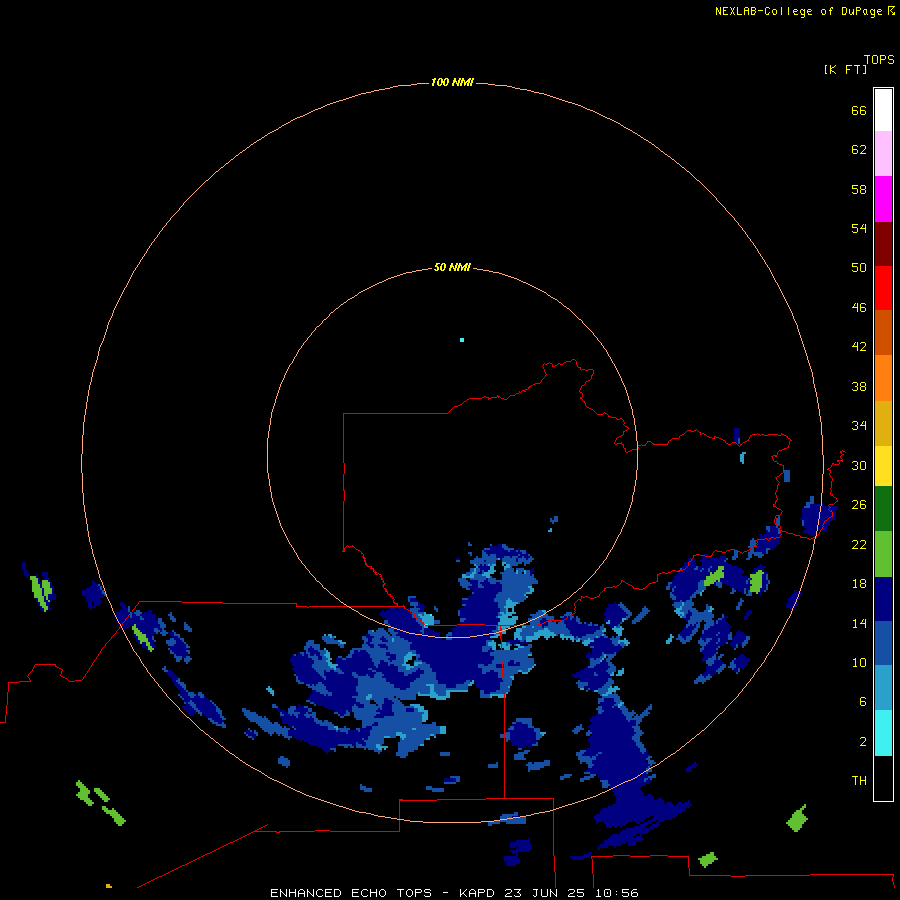Click the "2" legend value
This screenshot has height=900, width=900.
[863, 742]
